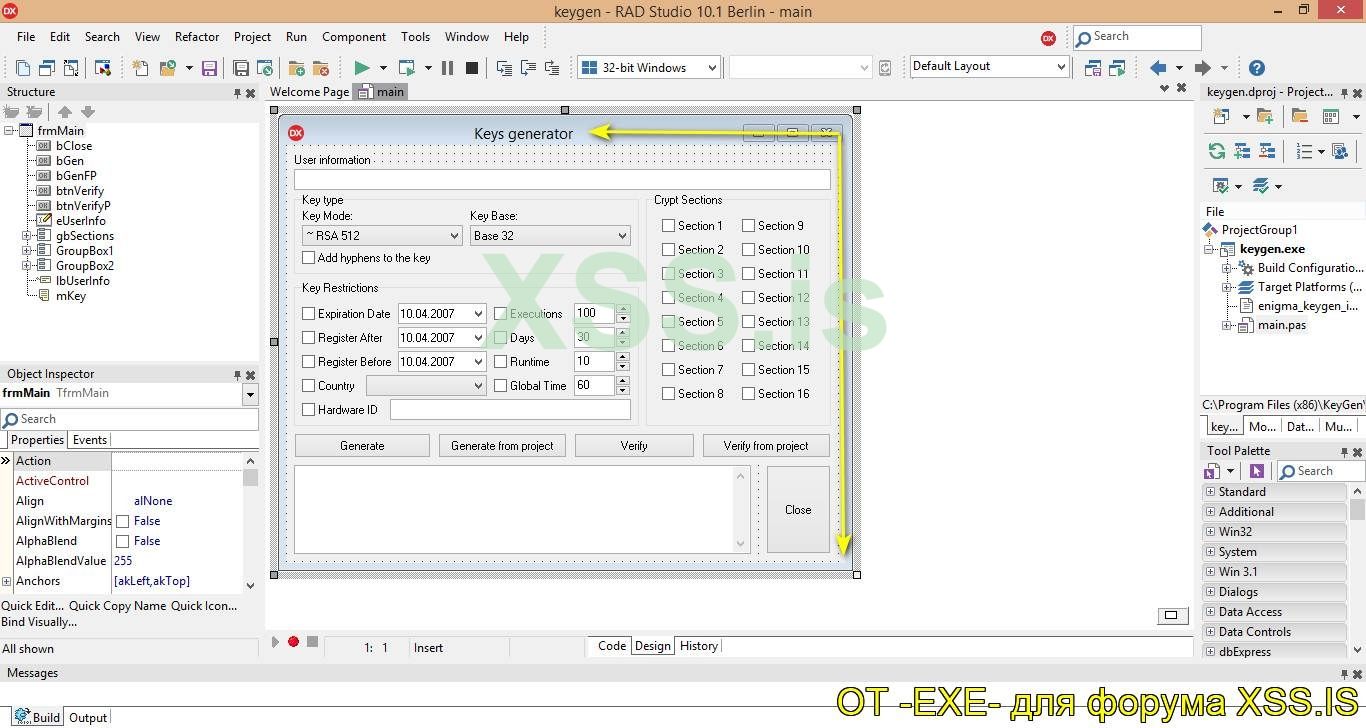Click Expand All icon in Project Manager
Viewport: 1366px width, 728px height.
point(1242,151)
